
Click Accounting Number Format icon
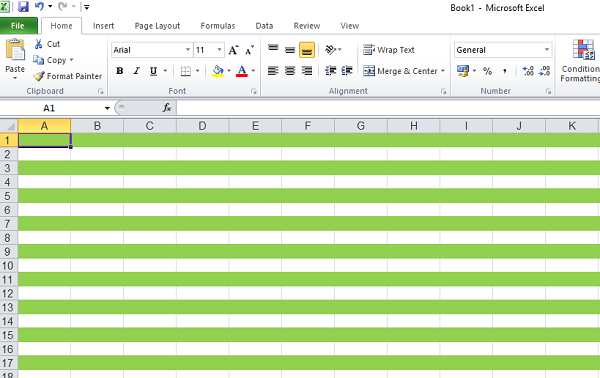(463, 71)
